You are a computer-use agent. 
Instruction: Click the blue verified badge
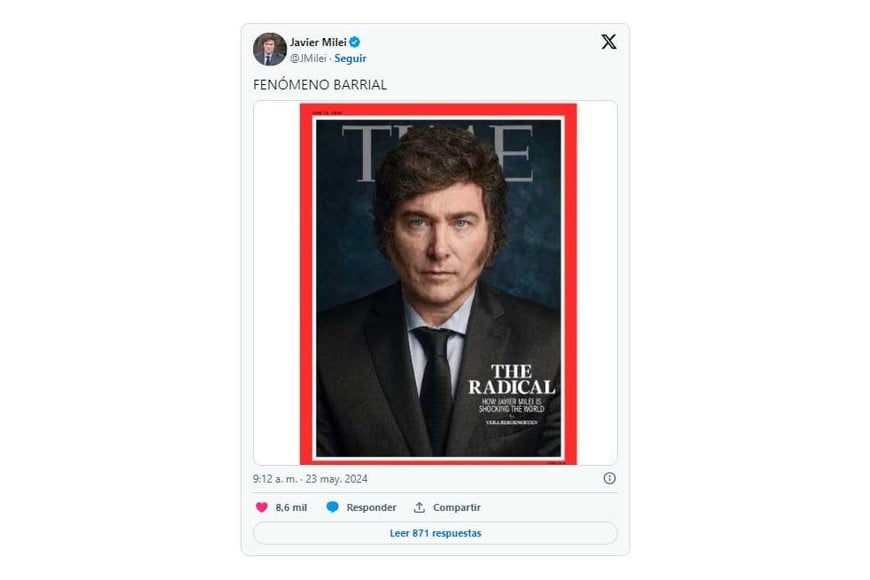tap(355, 42)
